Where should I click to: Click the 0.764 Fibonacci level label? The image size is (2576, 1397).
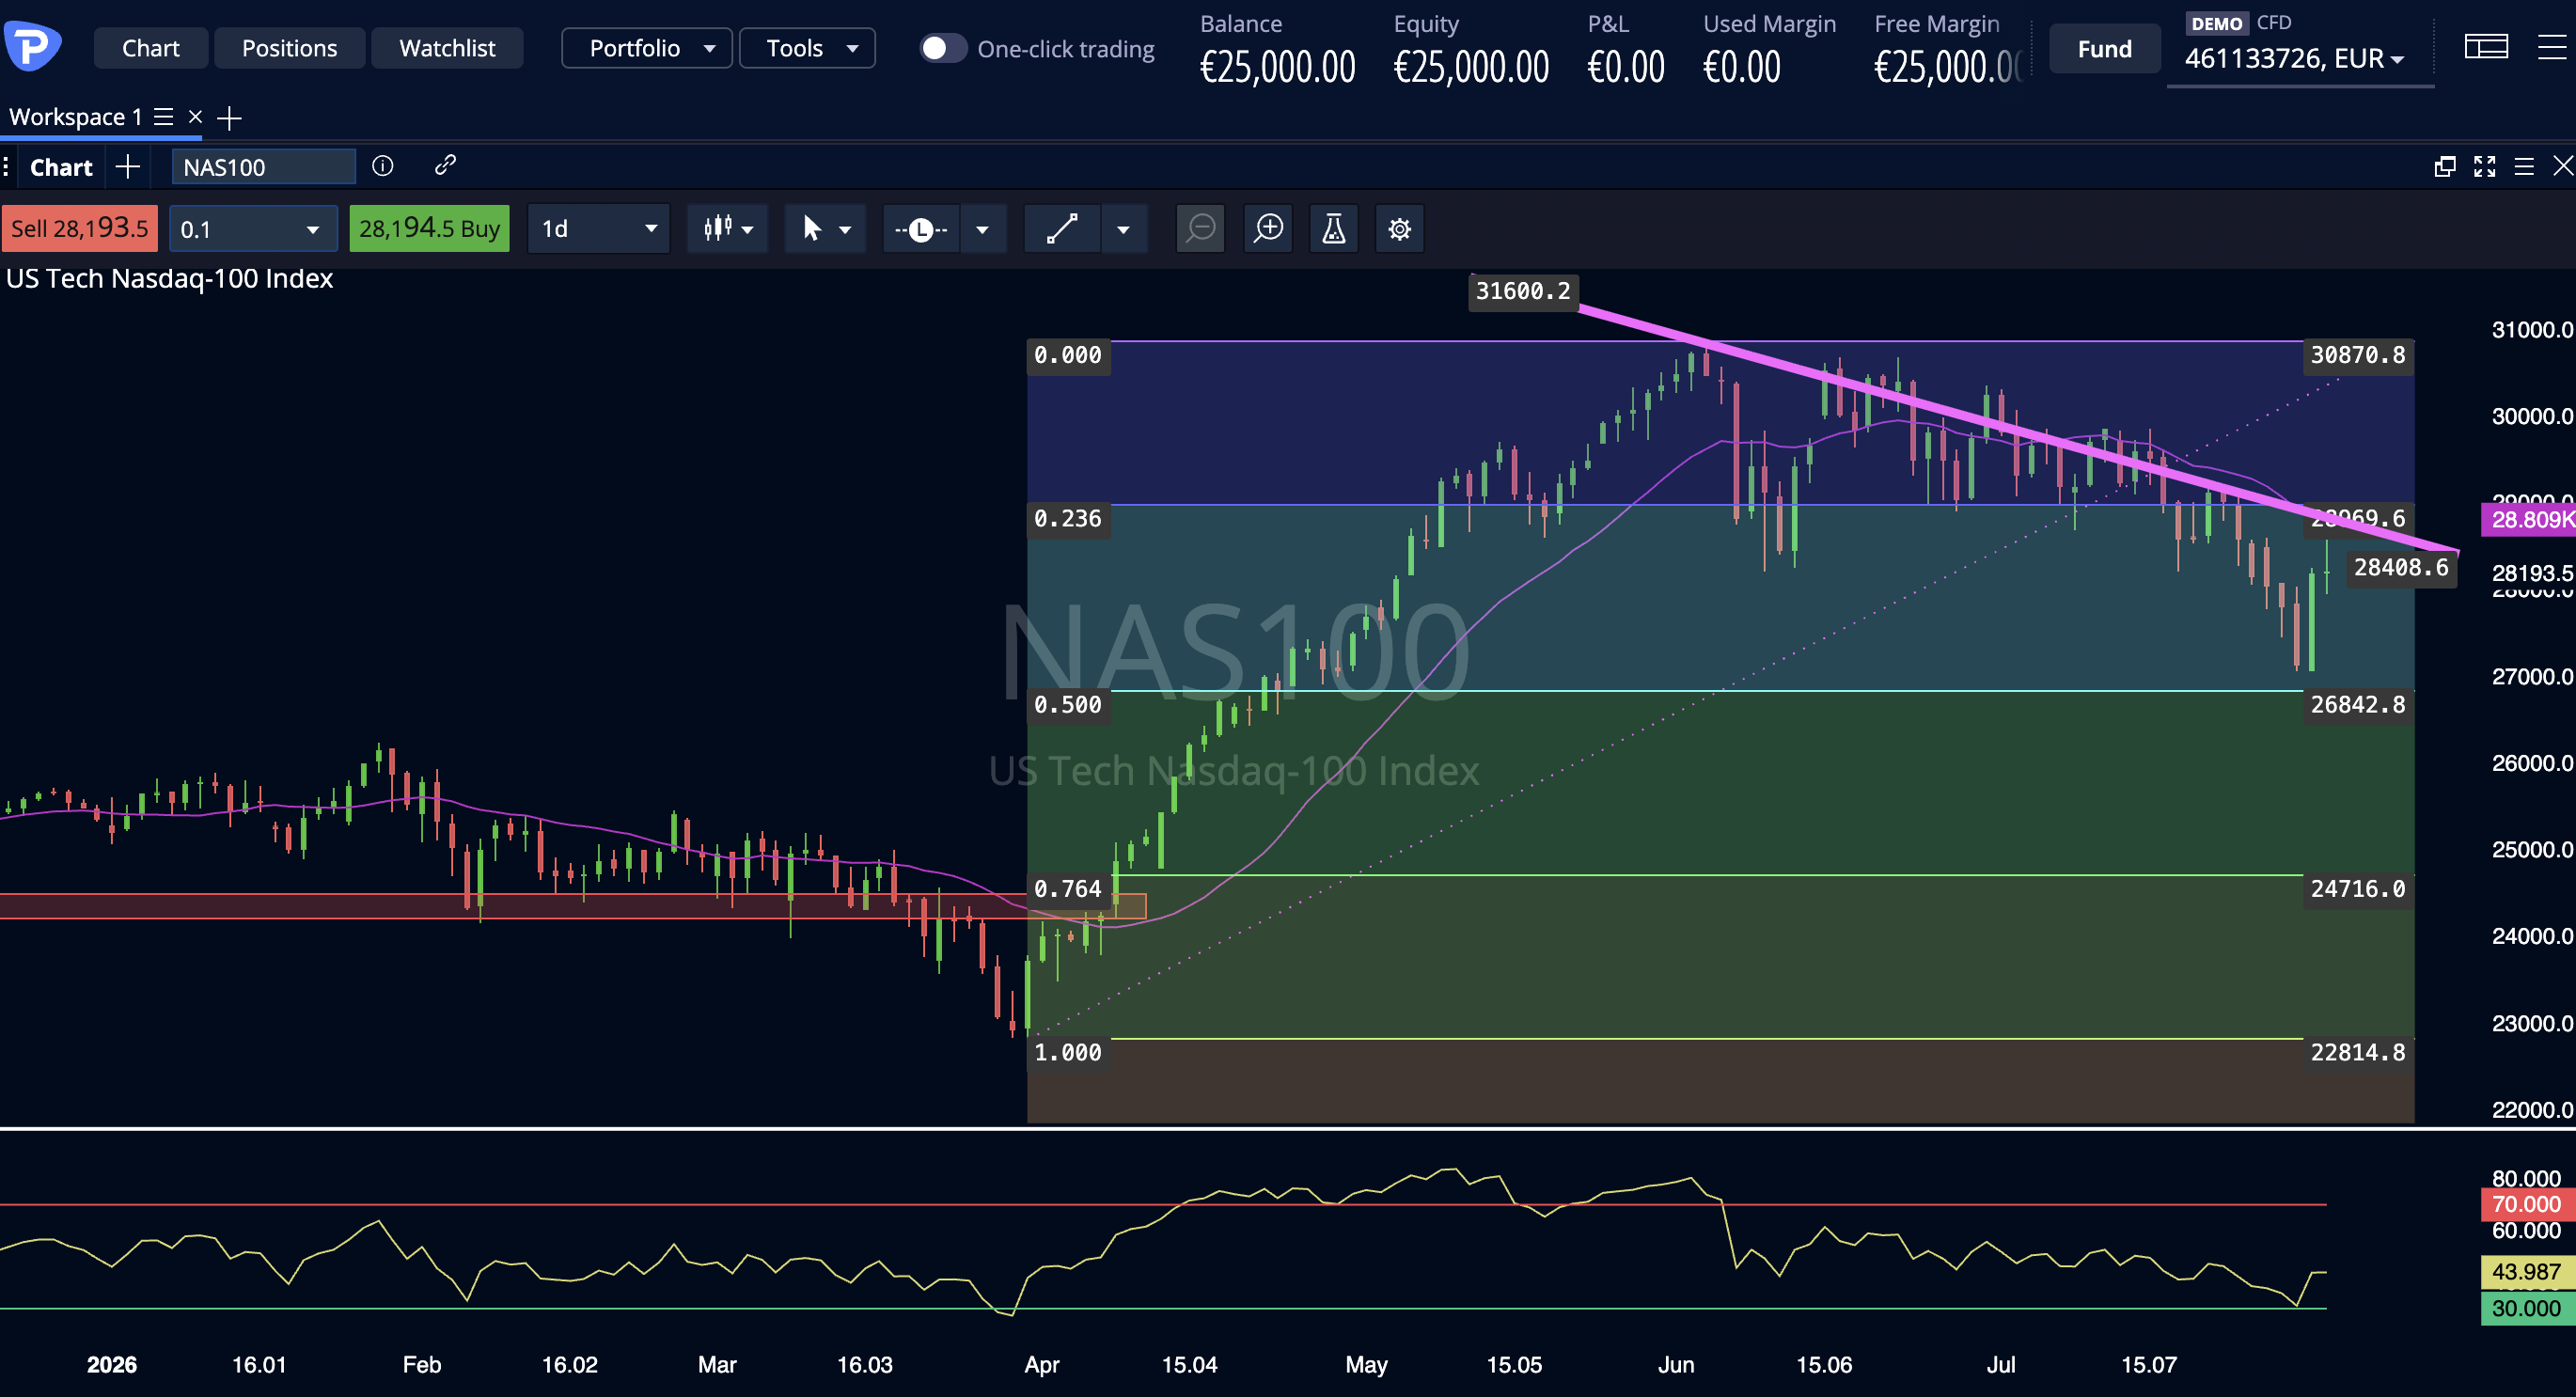1068,889
